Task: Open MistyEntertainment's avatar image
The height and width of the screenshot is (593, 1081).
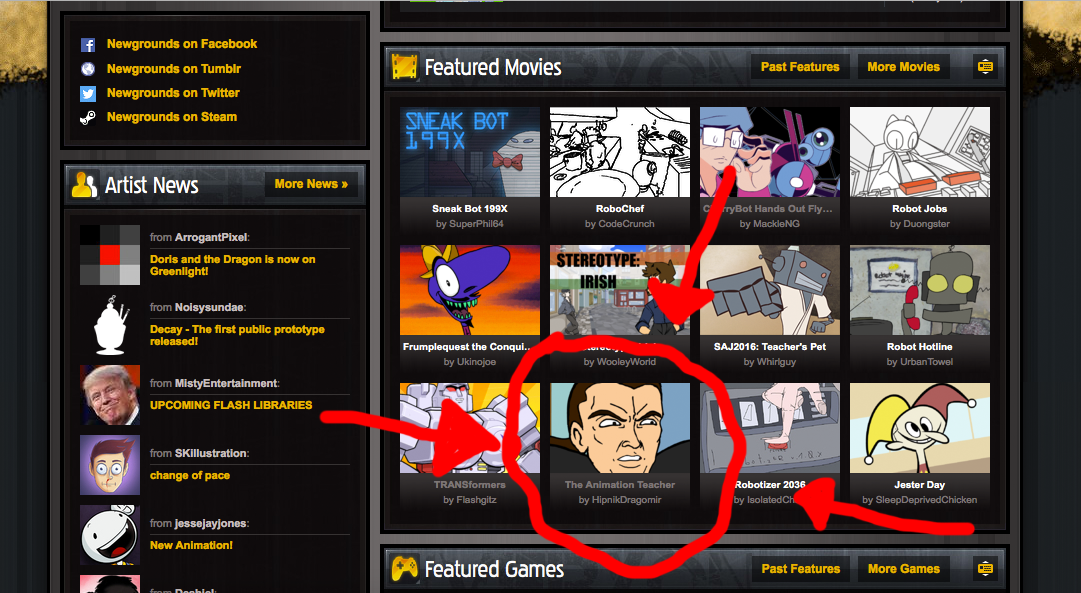Action: pos(110,395)
